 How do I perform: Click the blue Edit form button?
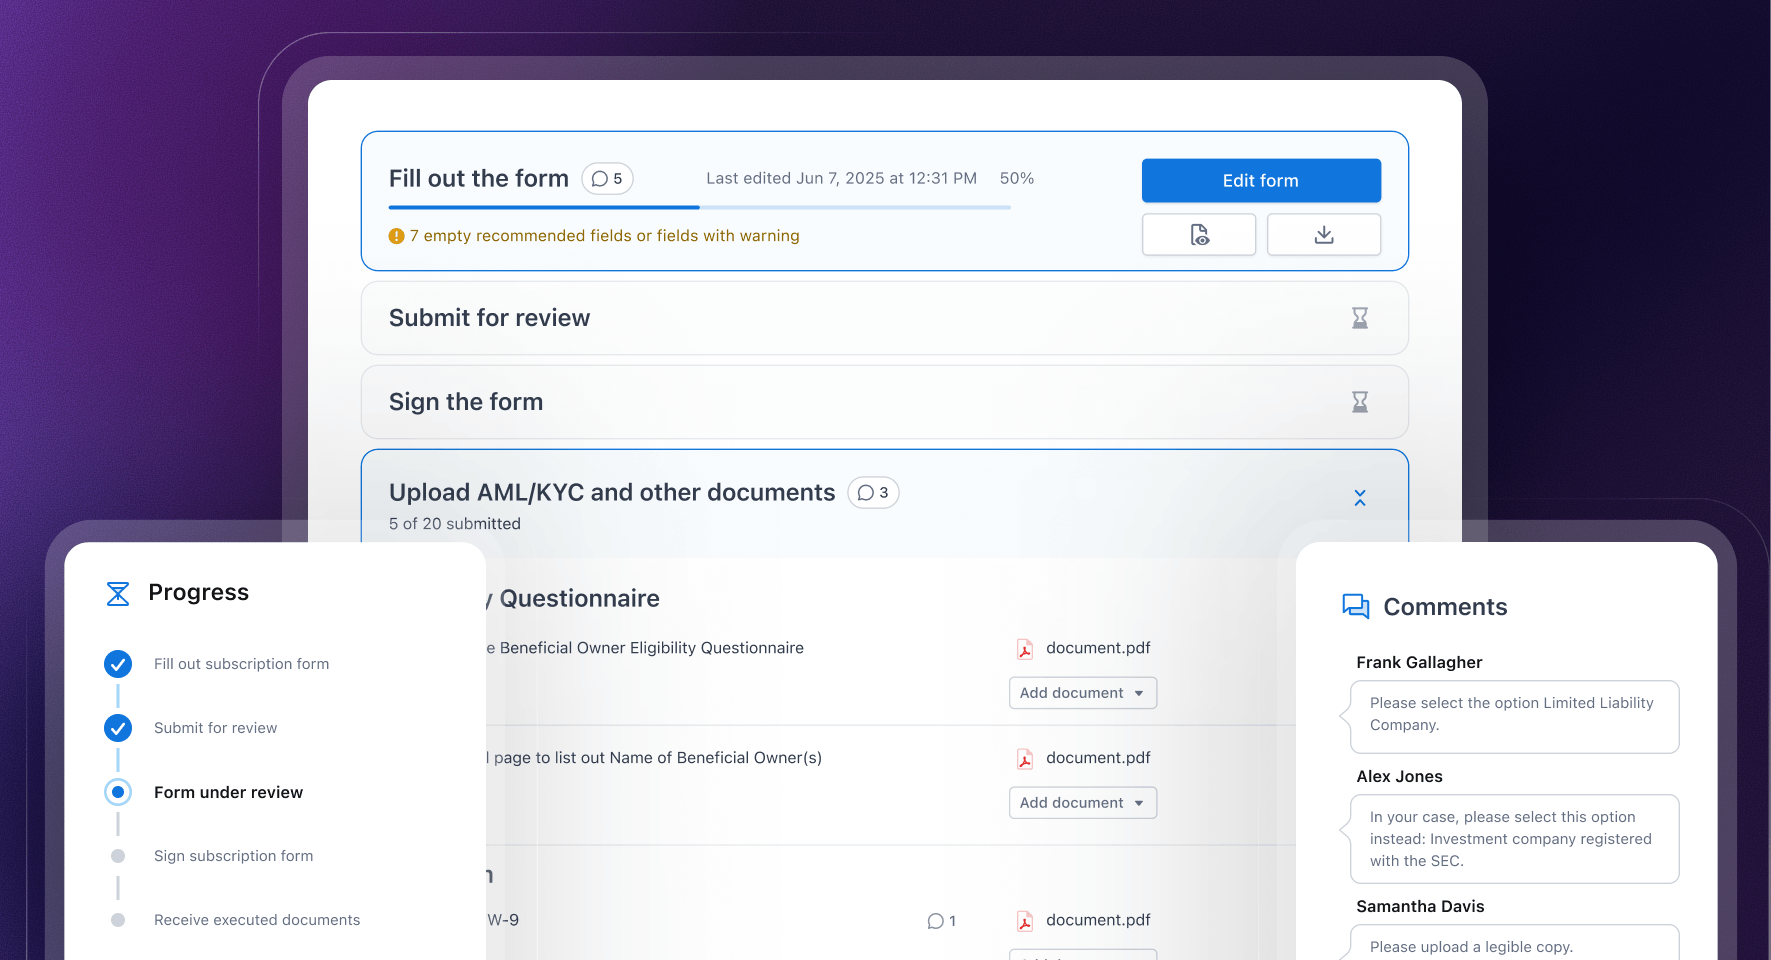tap(1261, 181)
